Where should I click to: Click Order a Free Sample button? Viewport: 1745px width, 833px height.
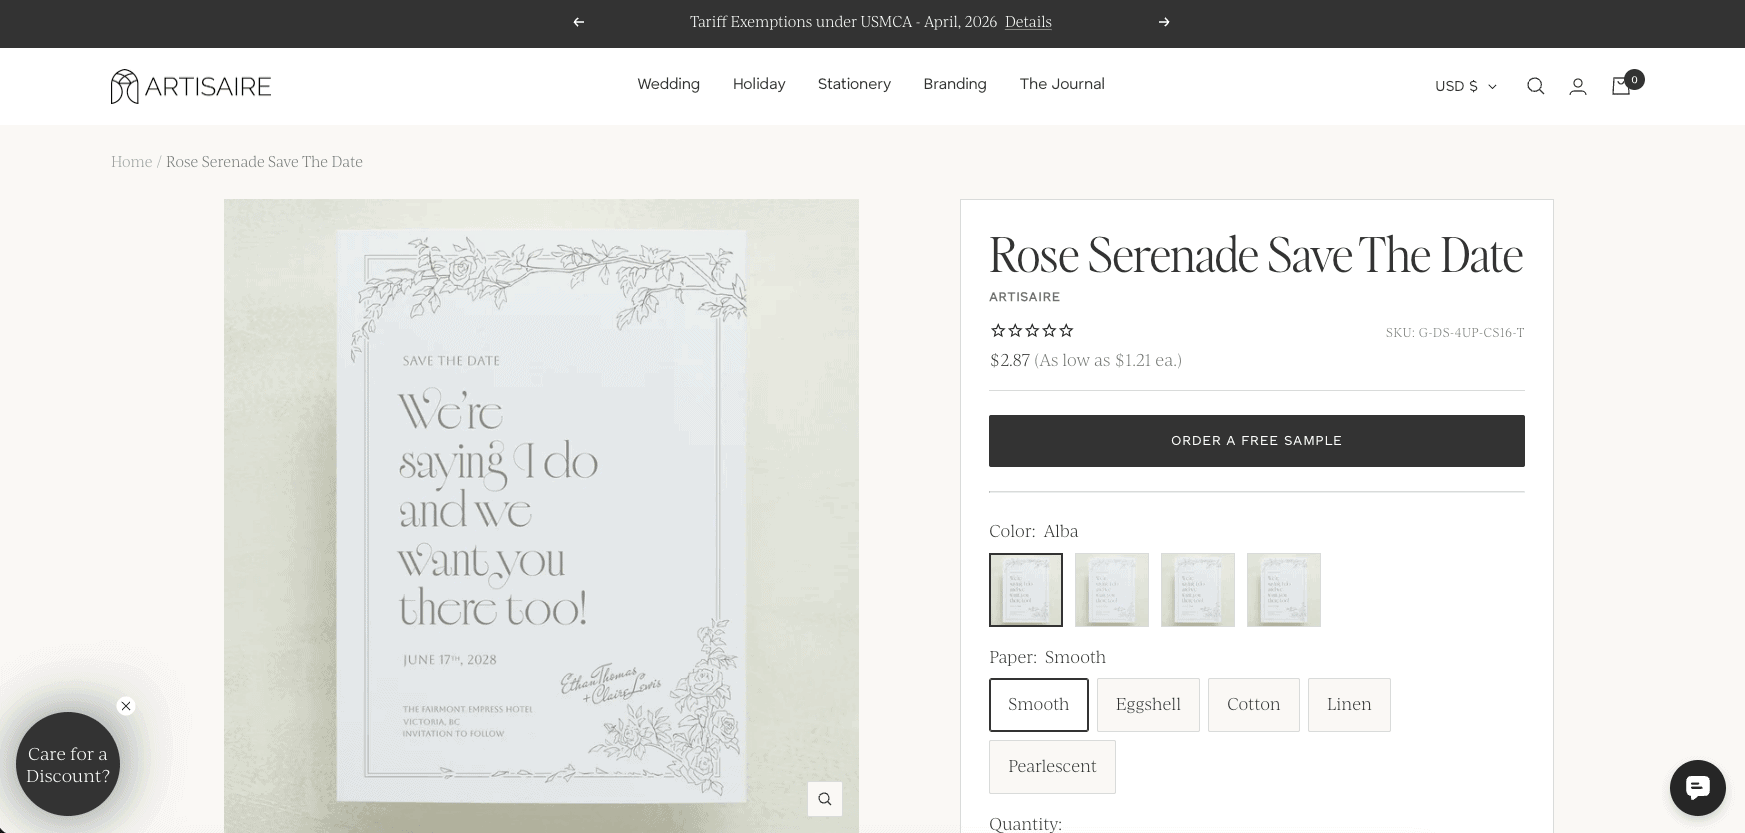(1257, 441)
